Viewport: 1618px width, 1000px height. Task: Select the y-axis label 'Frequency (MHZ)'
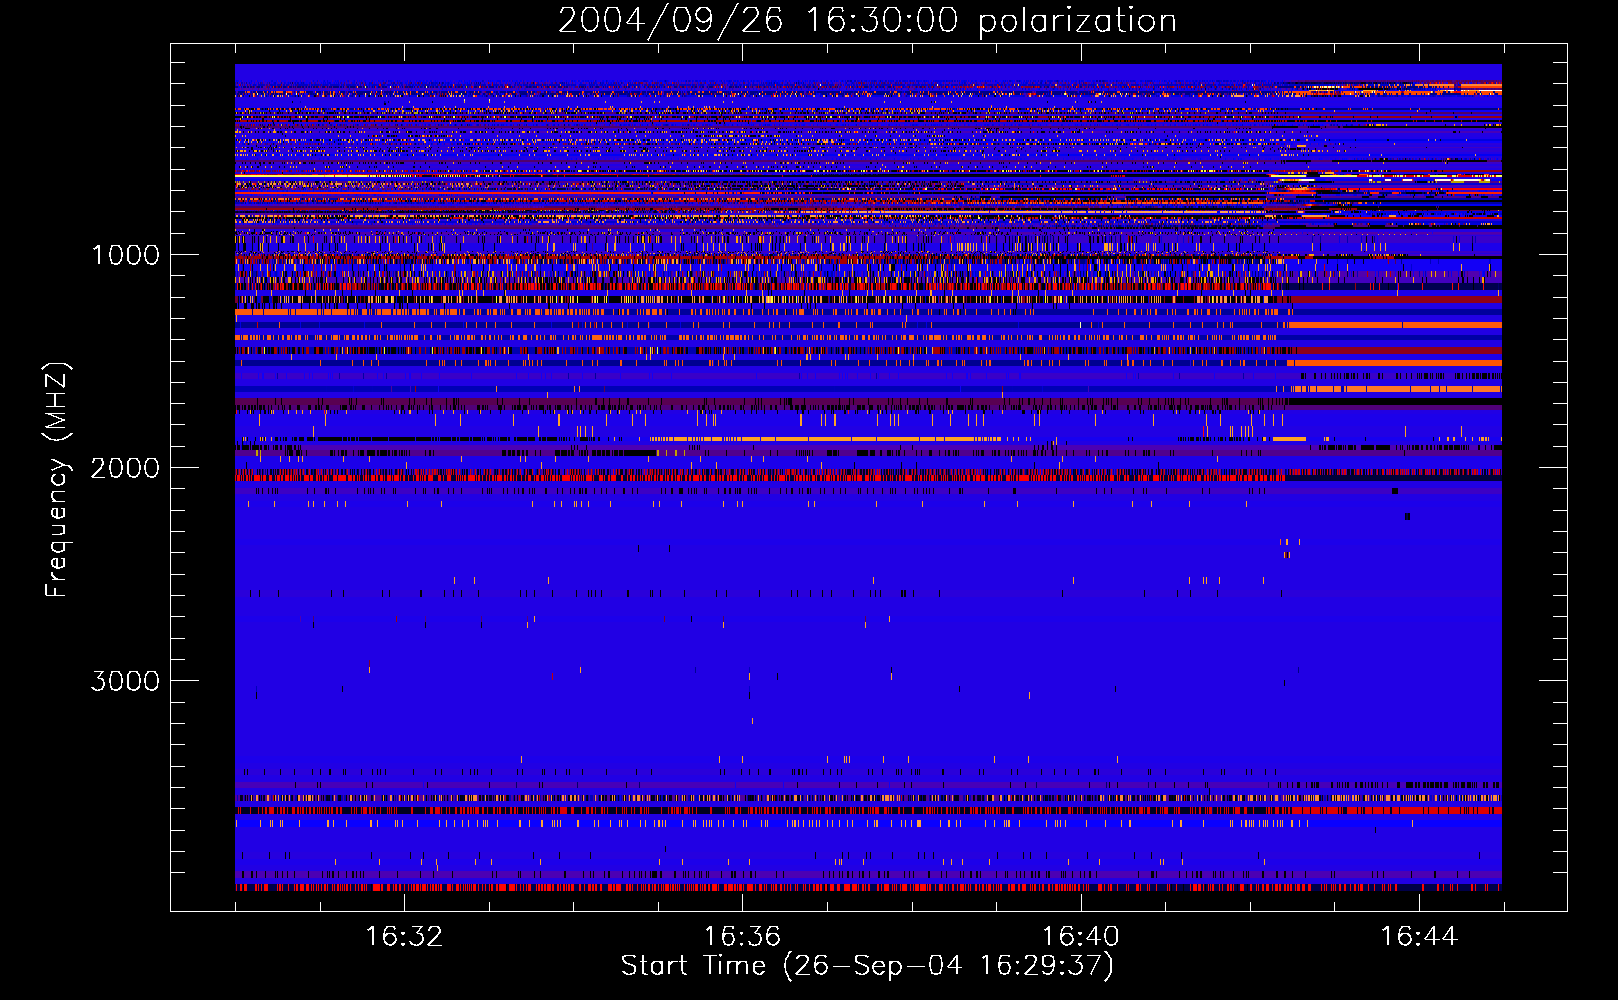(58, 480)
